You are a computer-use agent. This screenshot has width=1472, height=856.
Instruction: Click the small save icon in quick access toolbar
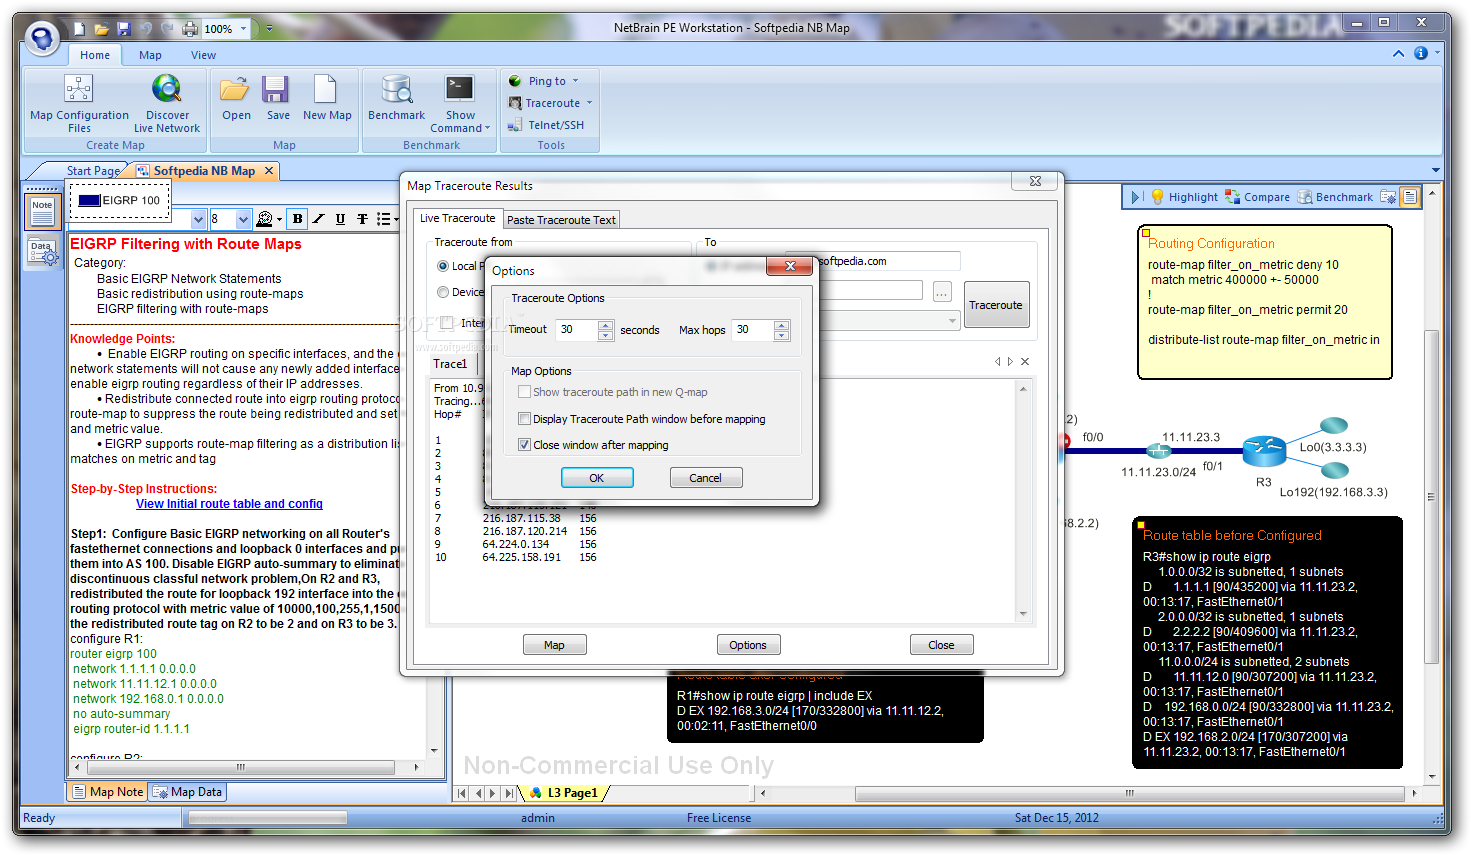click(124, 29)
